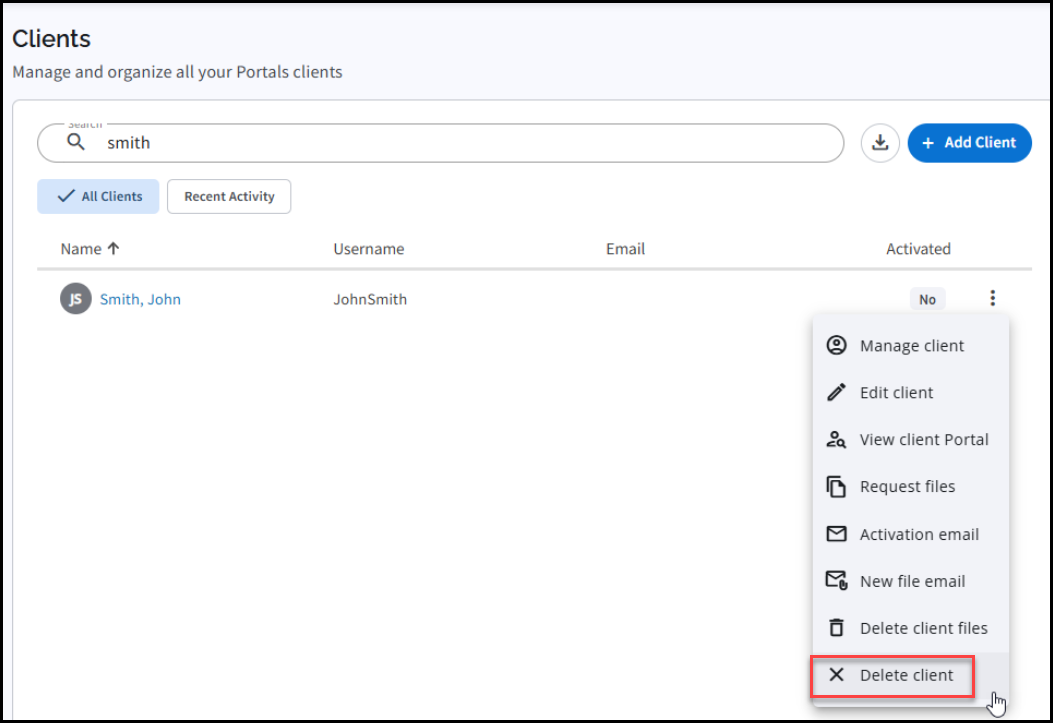
Task: Click the Activated column header
Action: (x=918, y=249)
